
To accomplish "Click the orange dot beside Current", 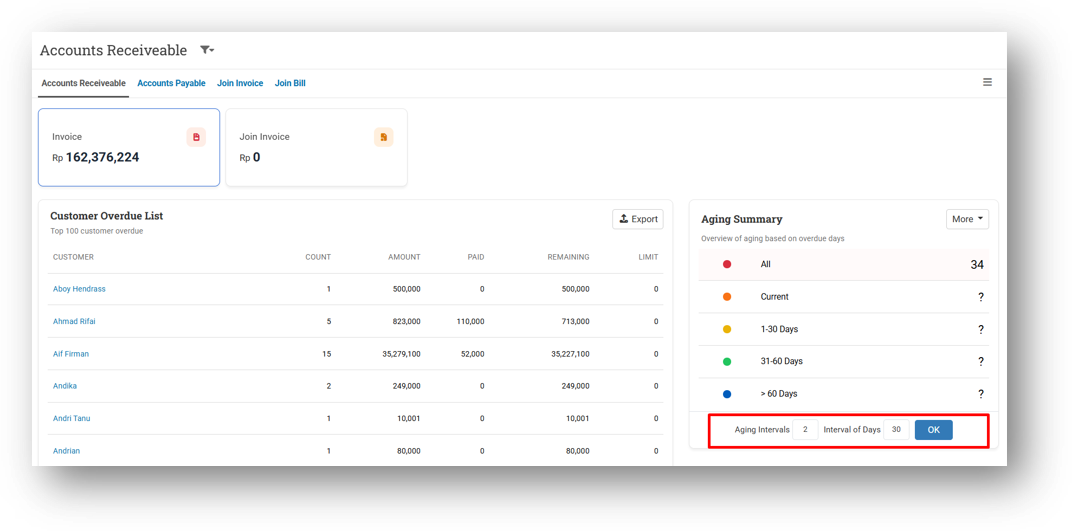I will (727, 297).
